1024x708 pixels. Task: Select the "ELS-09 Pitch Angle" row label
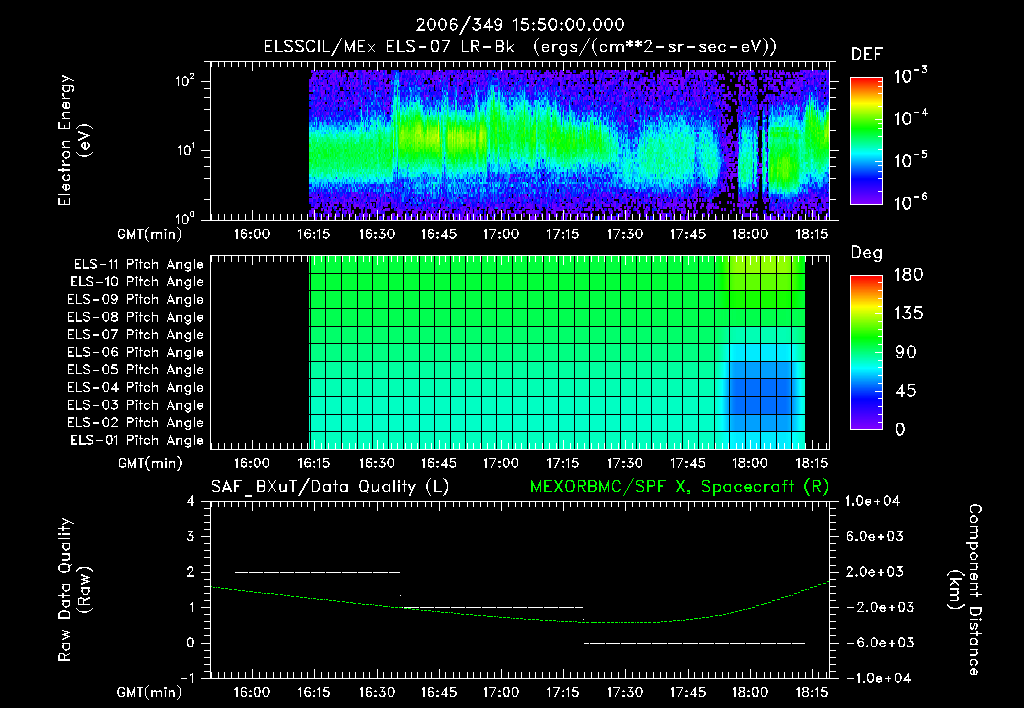pyautogui.click(x=136, y=300)
